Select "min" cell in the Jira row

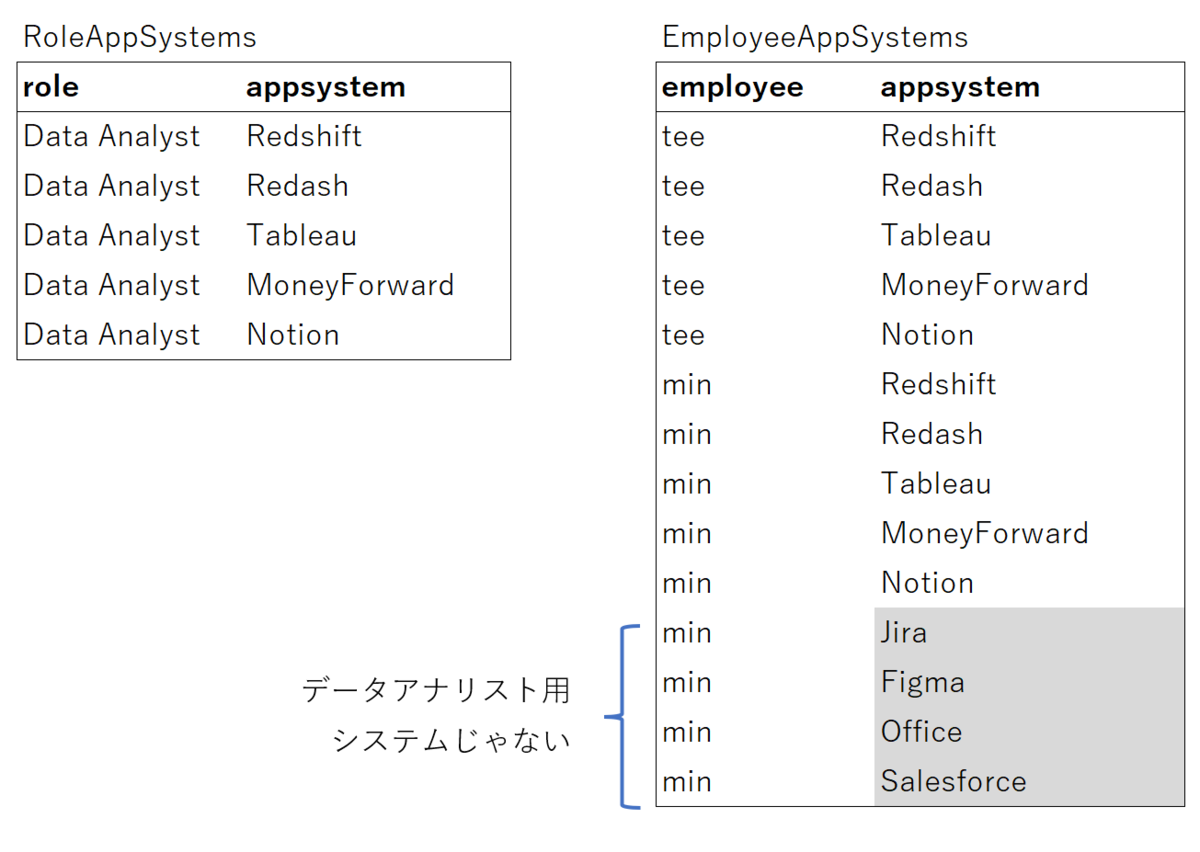[x=686, y=632]
